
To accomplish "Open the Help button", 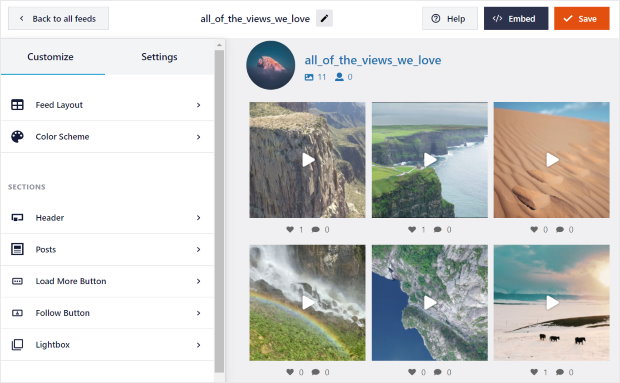I will pyautogui.click(x=450, y=19).
